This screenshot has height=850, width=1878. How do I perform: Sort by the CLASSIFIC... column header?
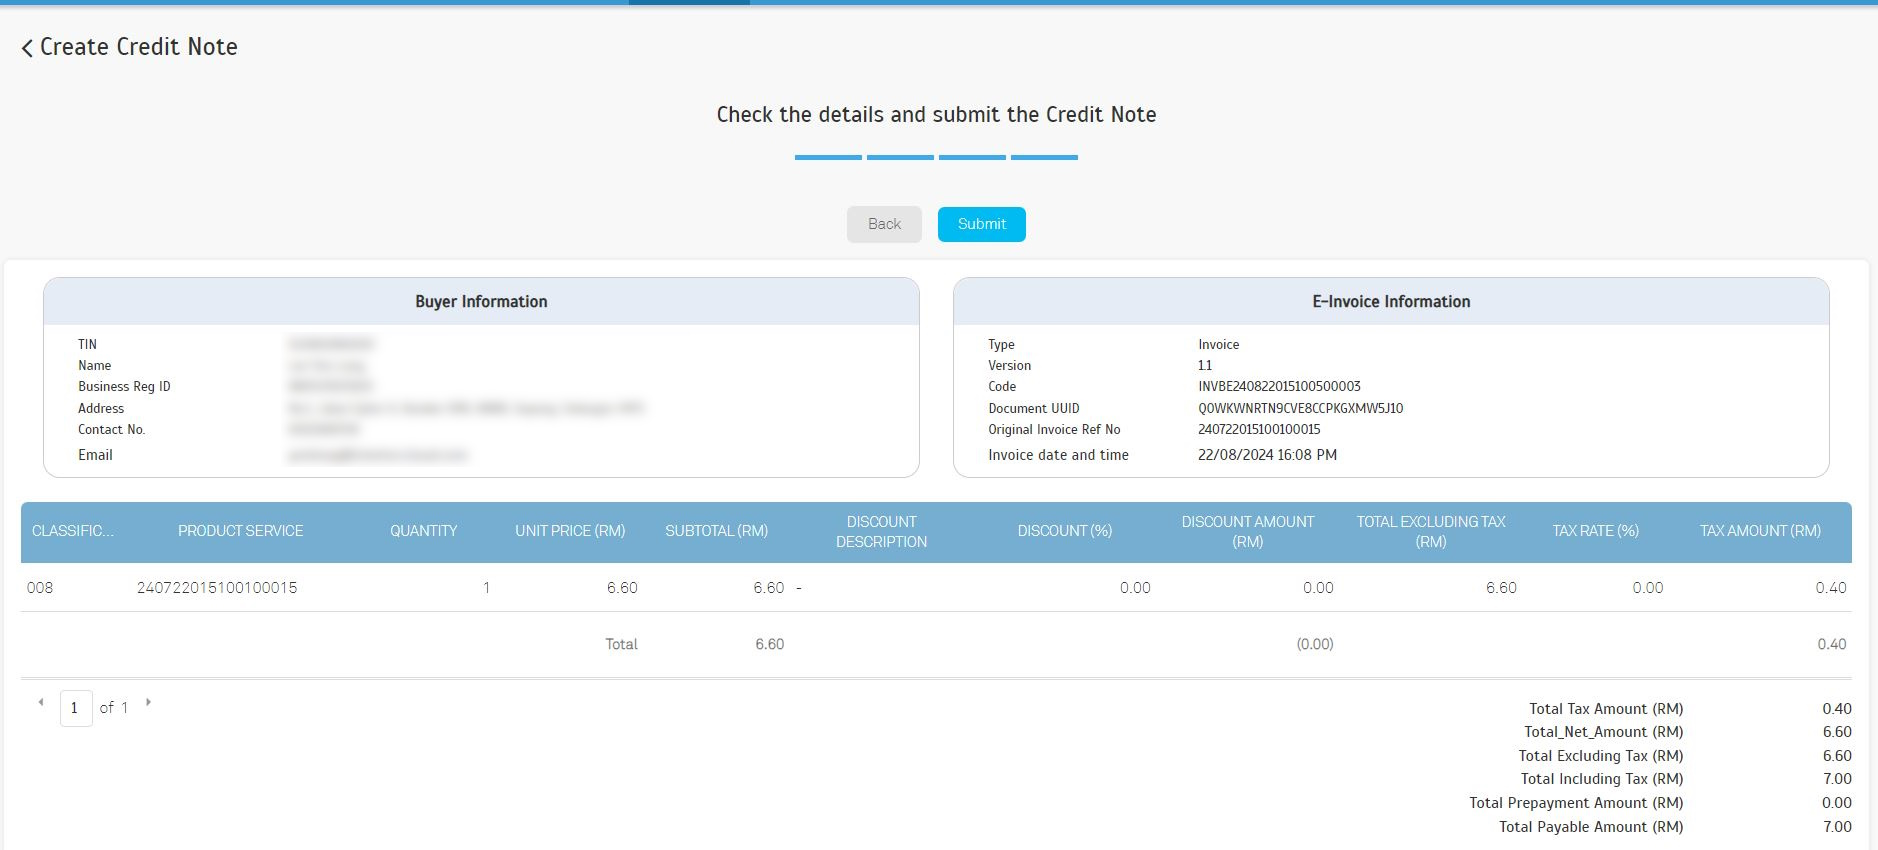pyautogui.click(x=72, y=531)
